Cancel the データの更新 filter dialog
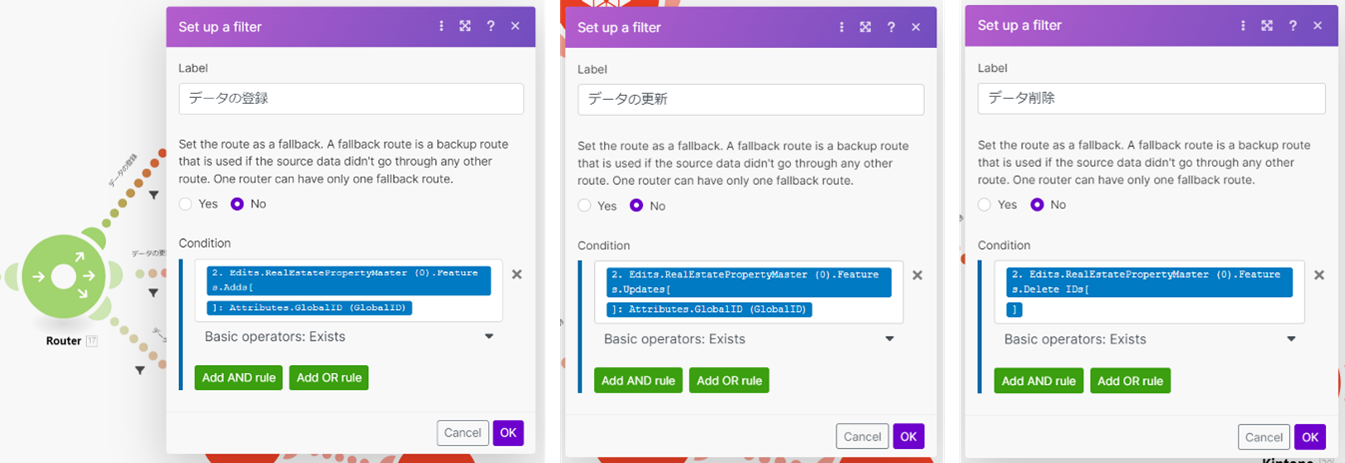 (862, 436)
